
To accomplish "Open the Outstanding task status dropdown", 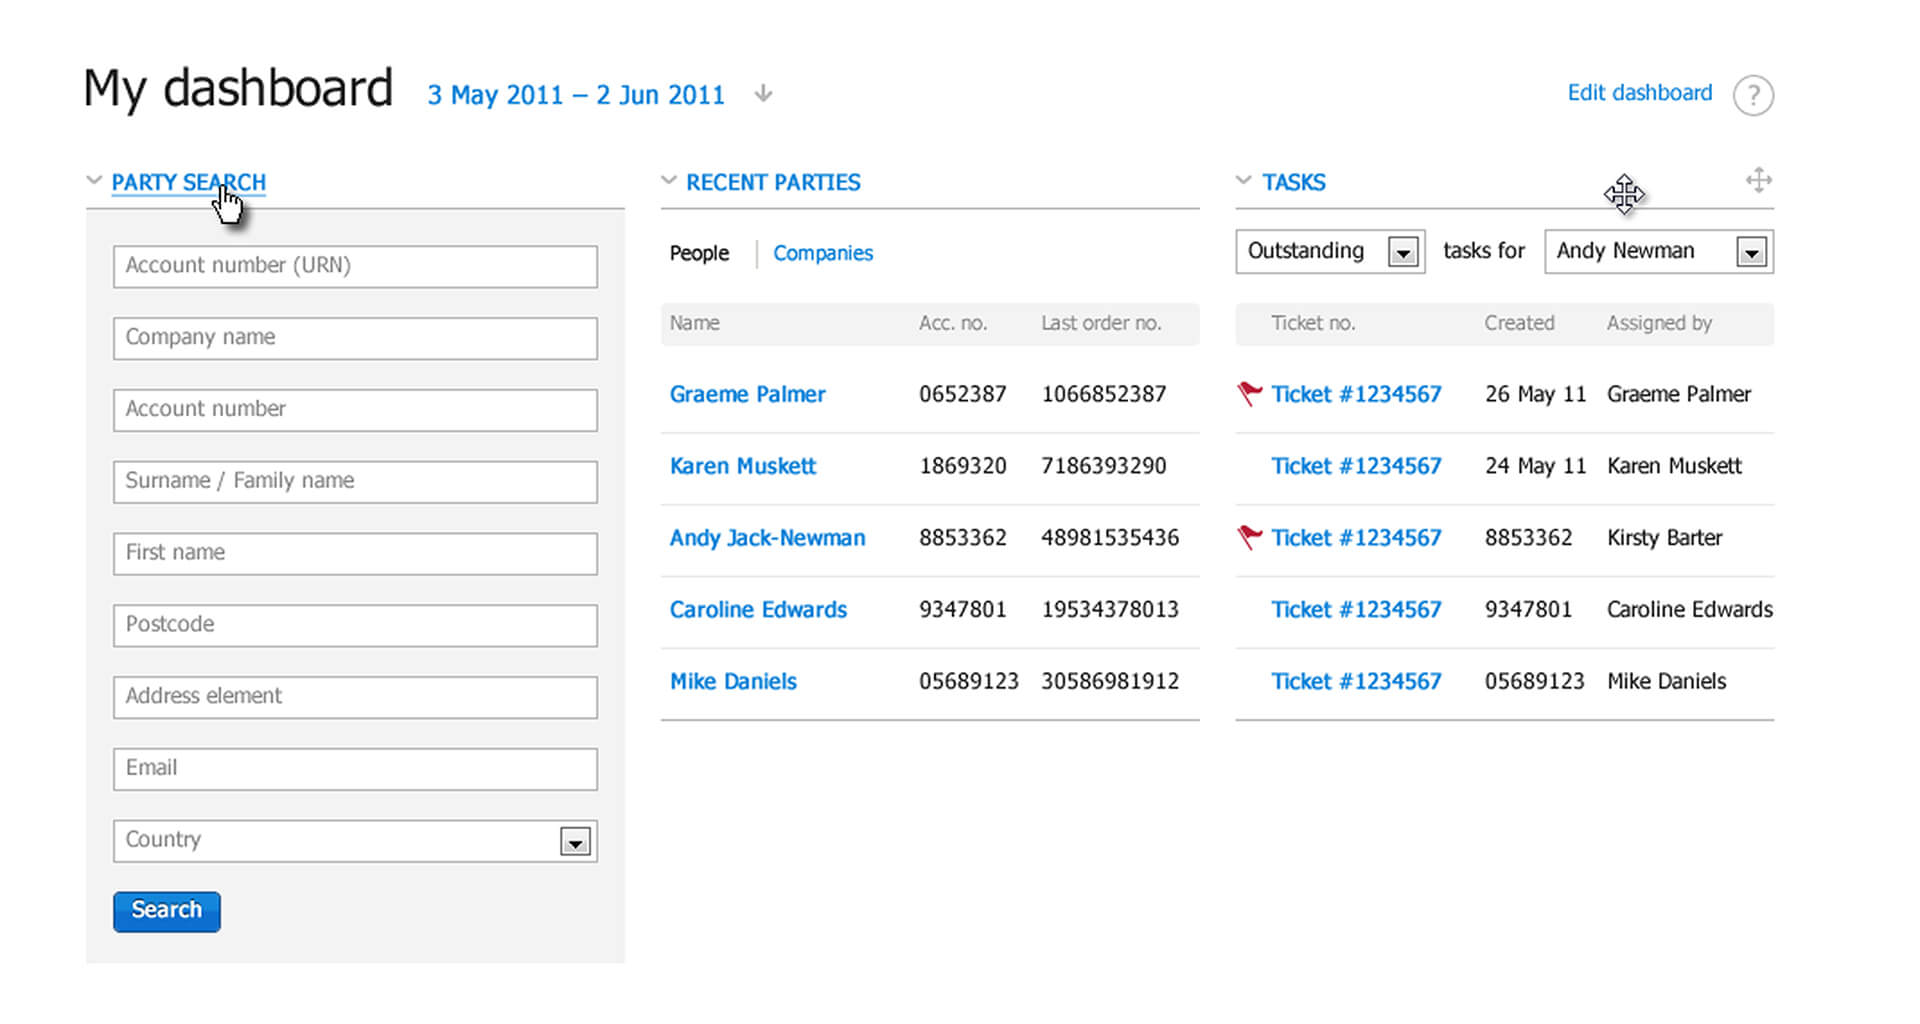I will click(x=1402, y=252).
